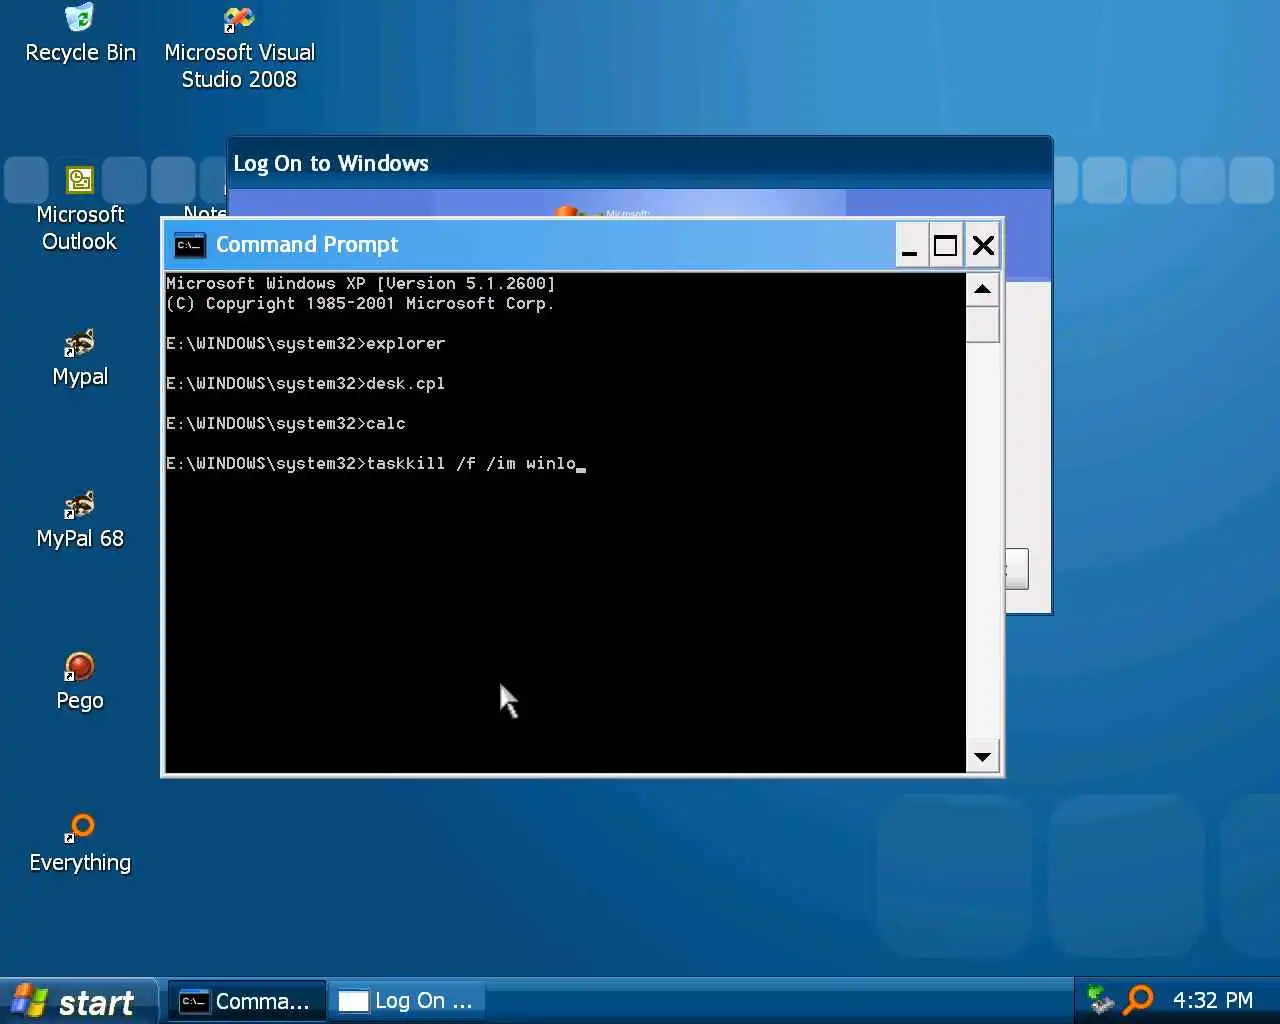The height and width of the screenshot is (1024, 1280).
Task: Click the 'explorer' command line text
Action: pyautogui.click(x=405, y=343)
